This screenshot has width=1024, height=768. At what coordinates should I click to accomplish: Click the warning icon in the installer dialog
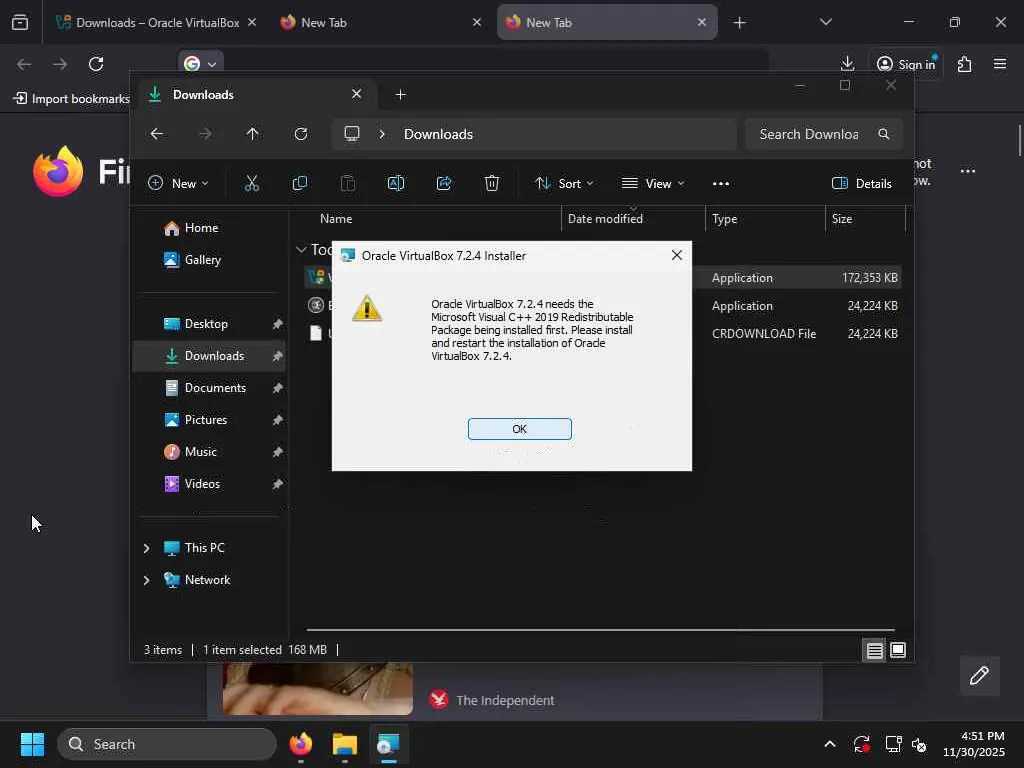coord(367,308)
